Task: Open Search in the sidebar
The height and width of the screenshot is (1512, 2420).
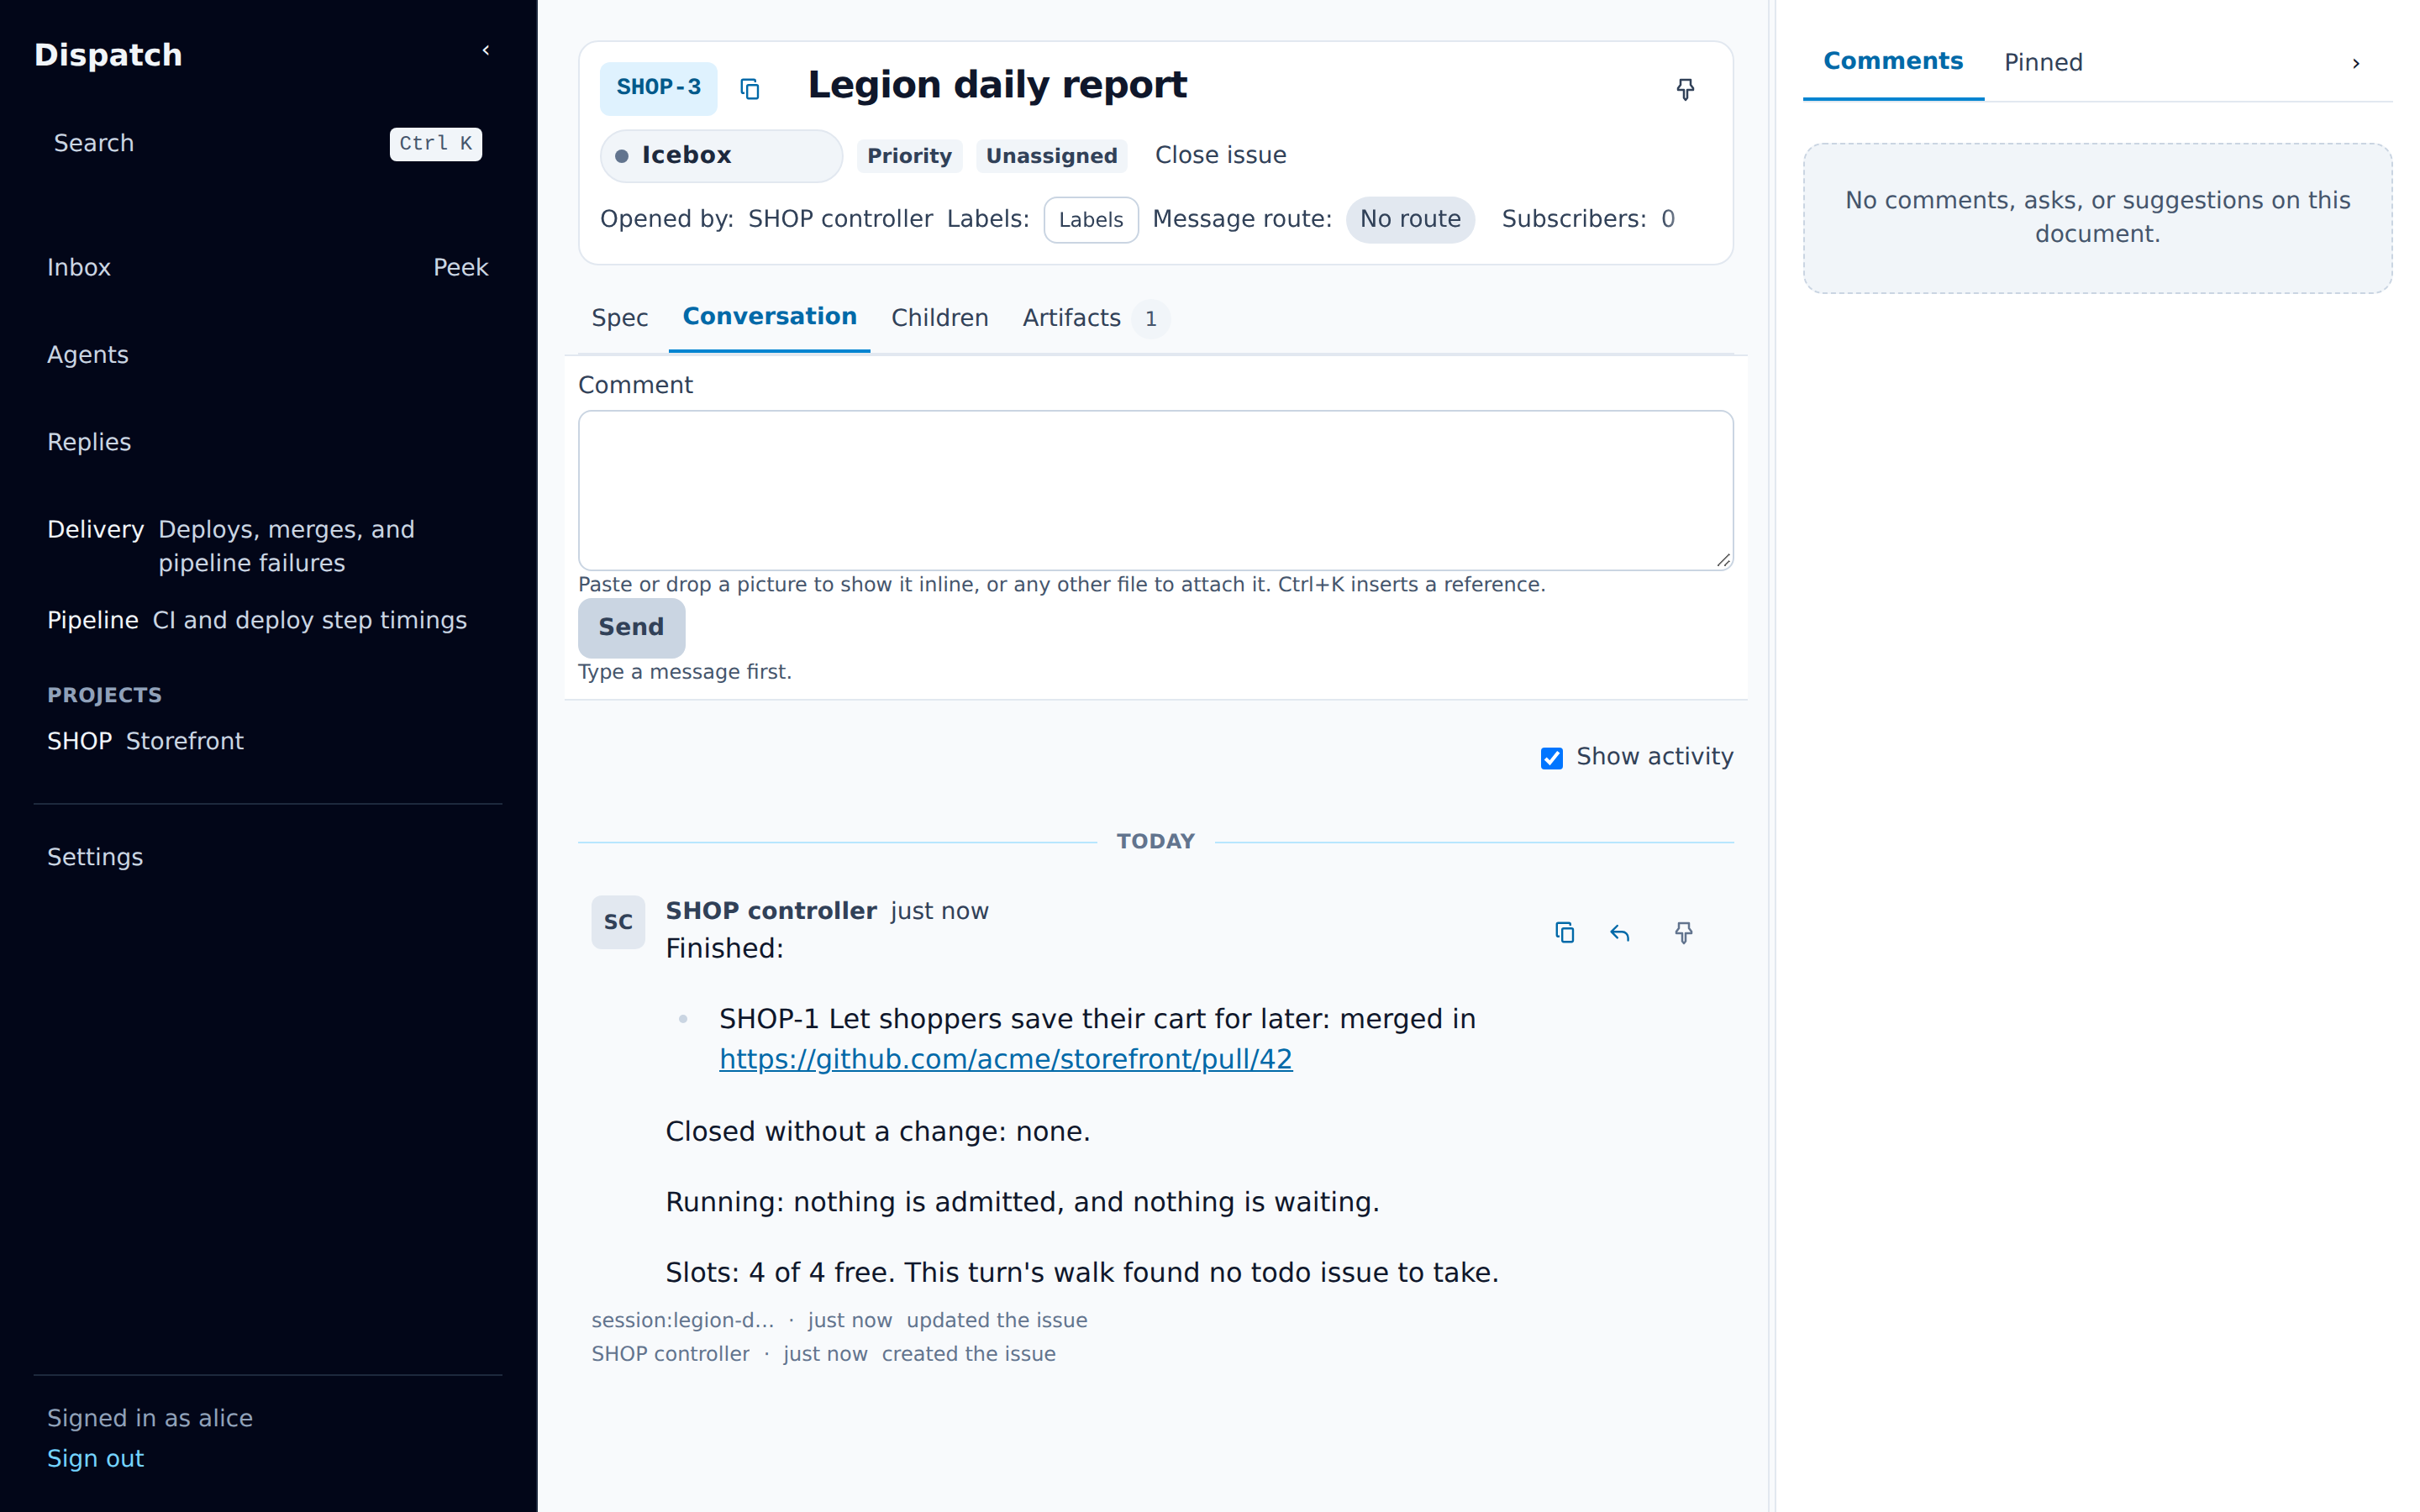Action: pos(267,144)
